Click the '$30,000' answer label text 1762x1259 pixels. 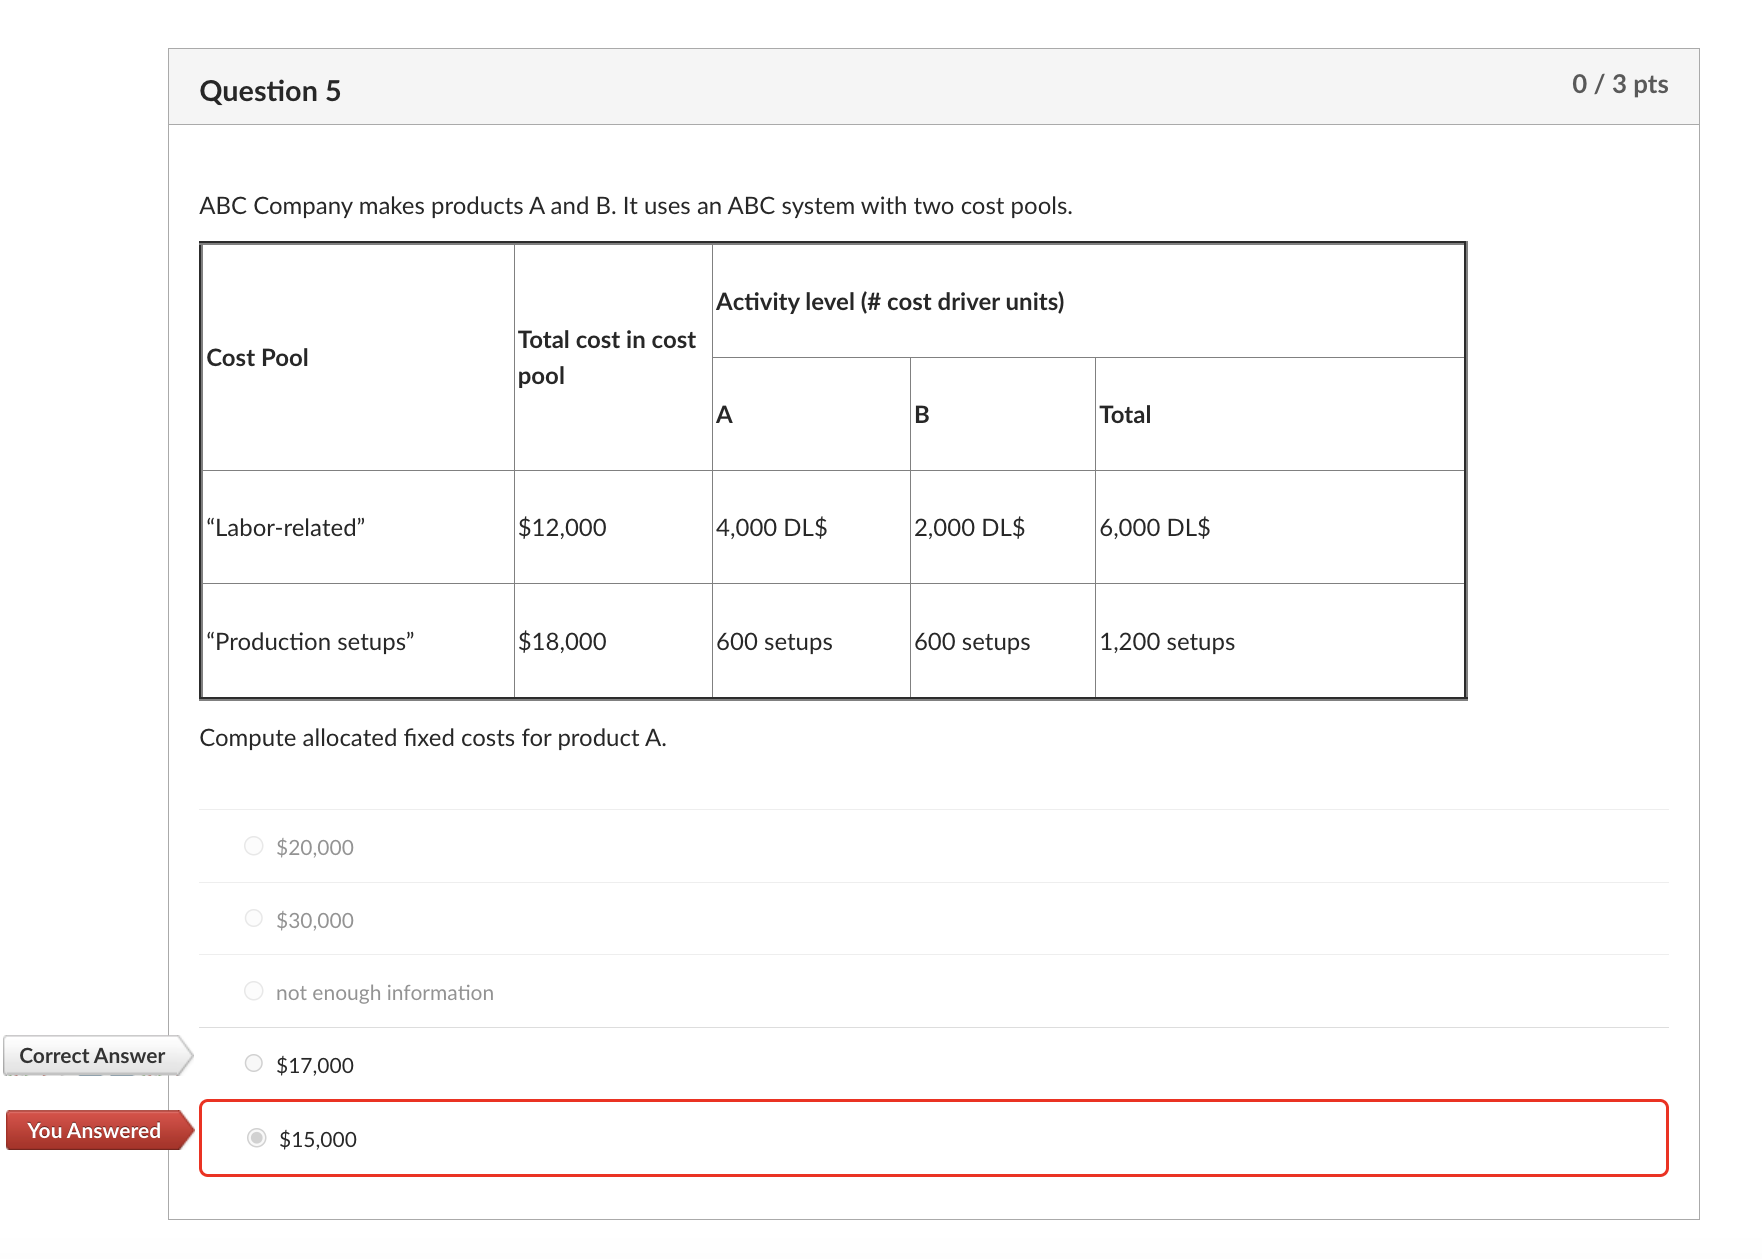point(315,920)
